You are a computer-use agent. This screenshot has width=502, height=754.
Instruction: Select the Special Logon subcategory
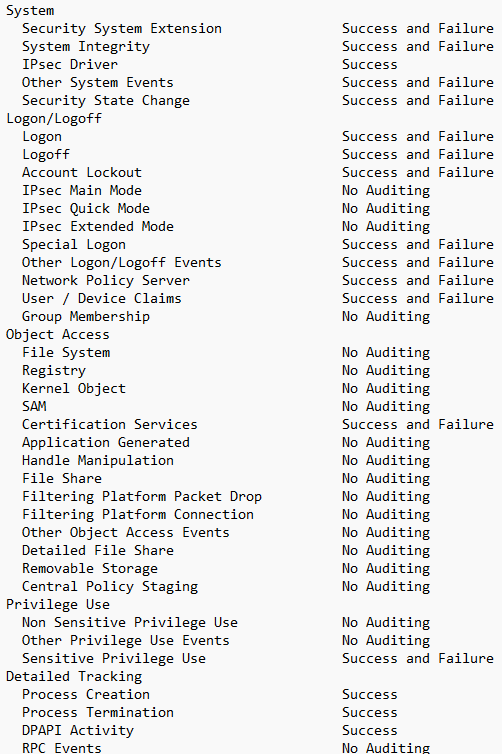[x=74, y=245]
